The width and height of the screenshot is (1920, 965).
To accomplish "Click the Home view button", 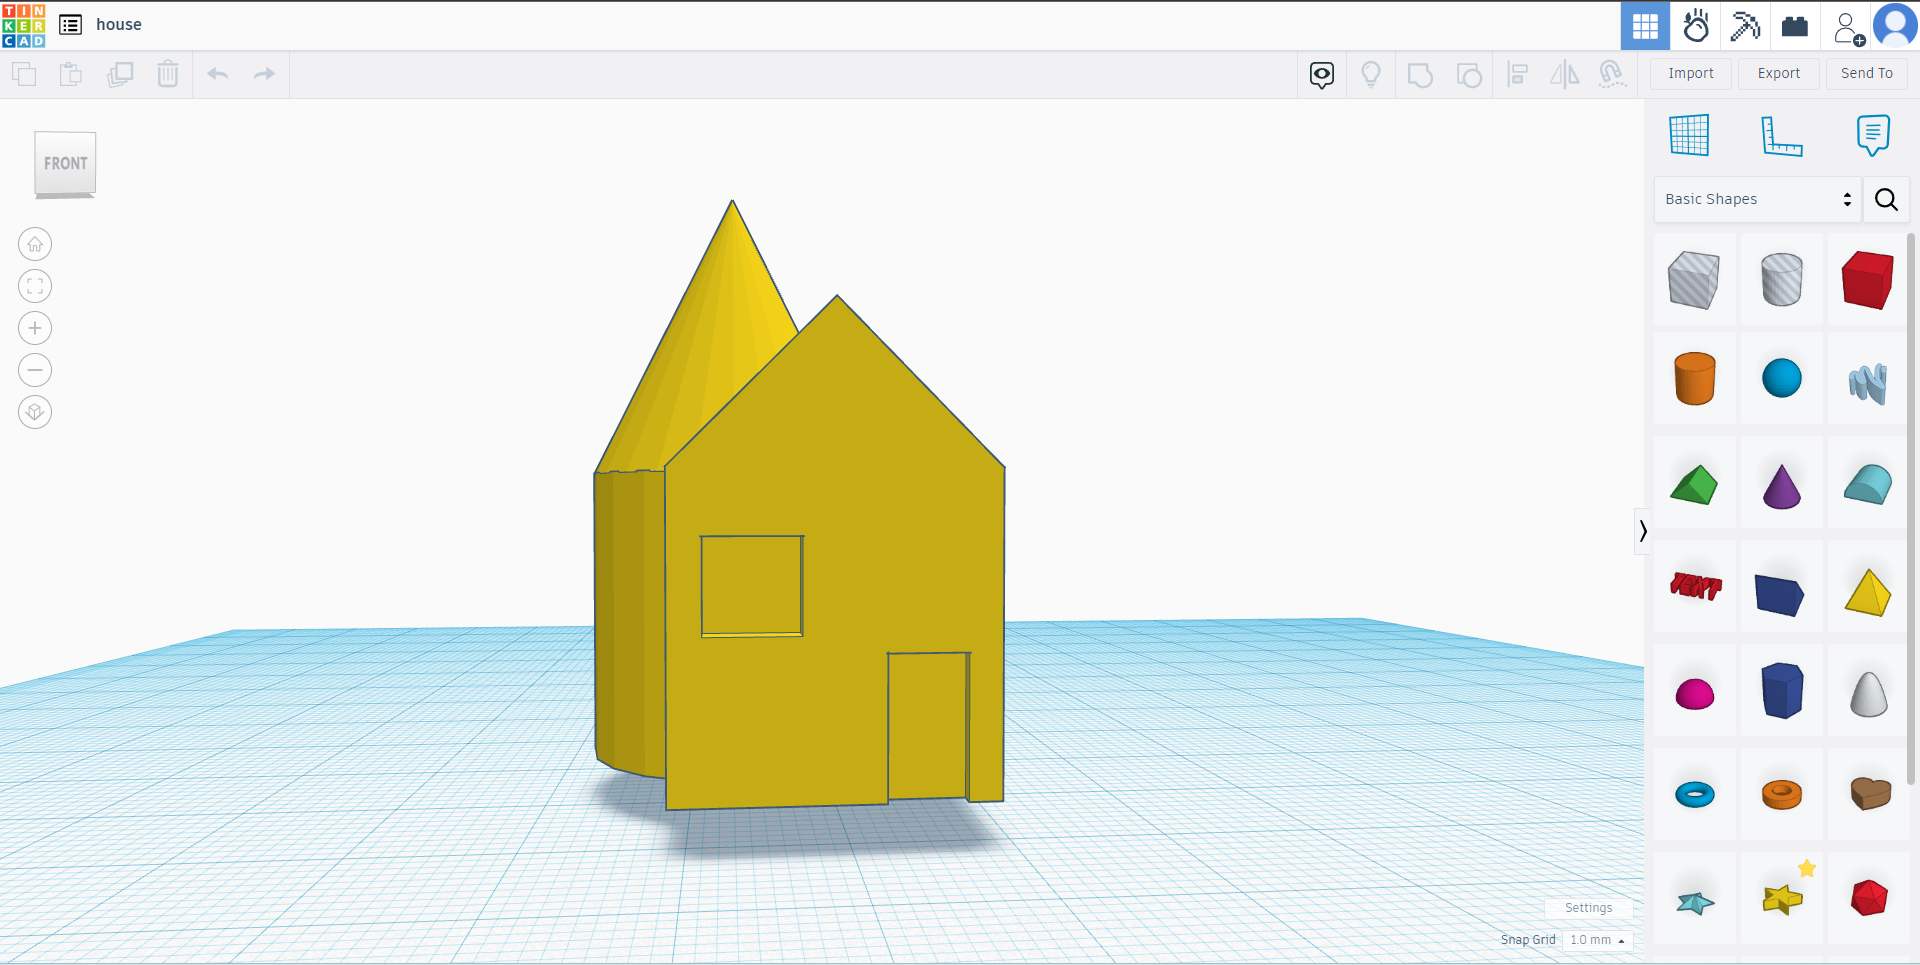I will (x=35, y=244).
